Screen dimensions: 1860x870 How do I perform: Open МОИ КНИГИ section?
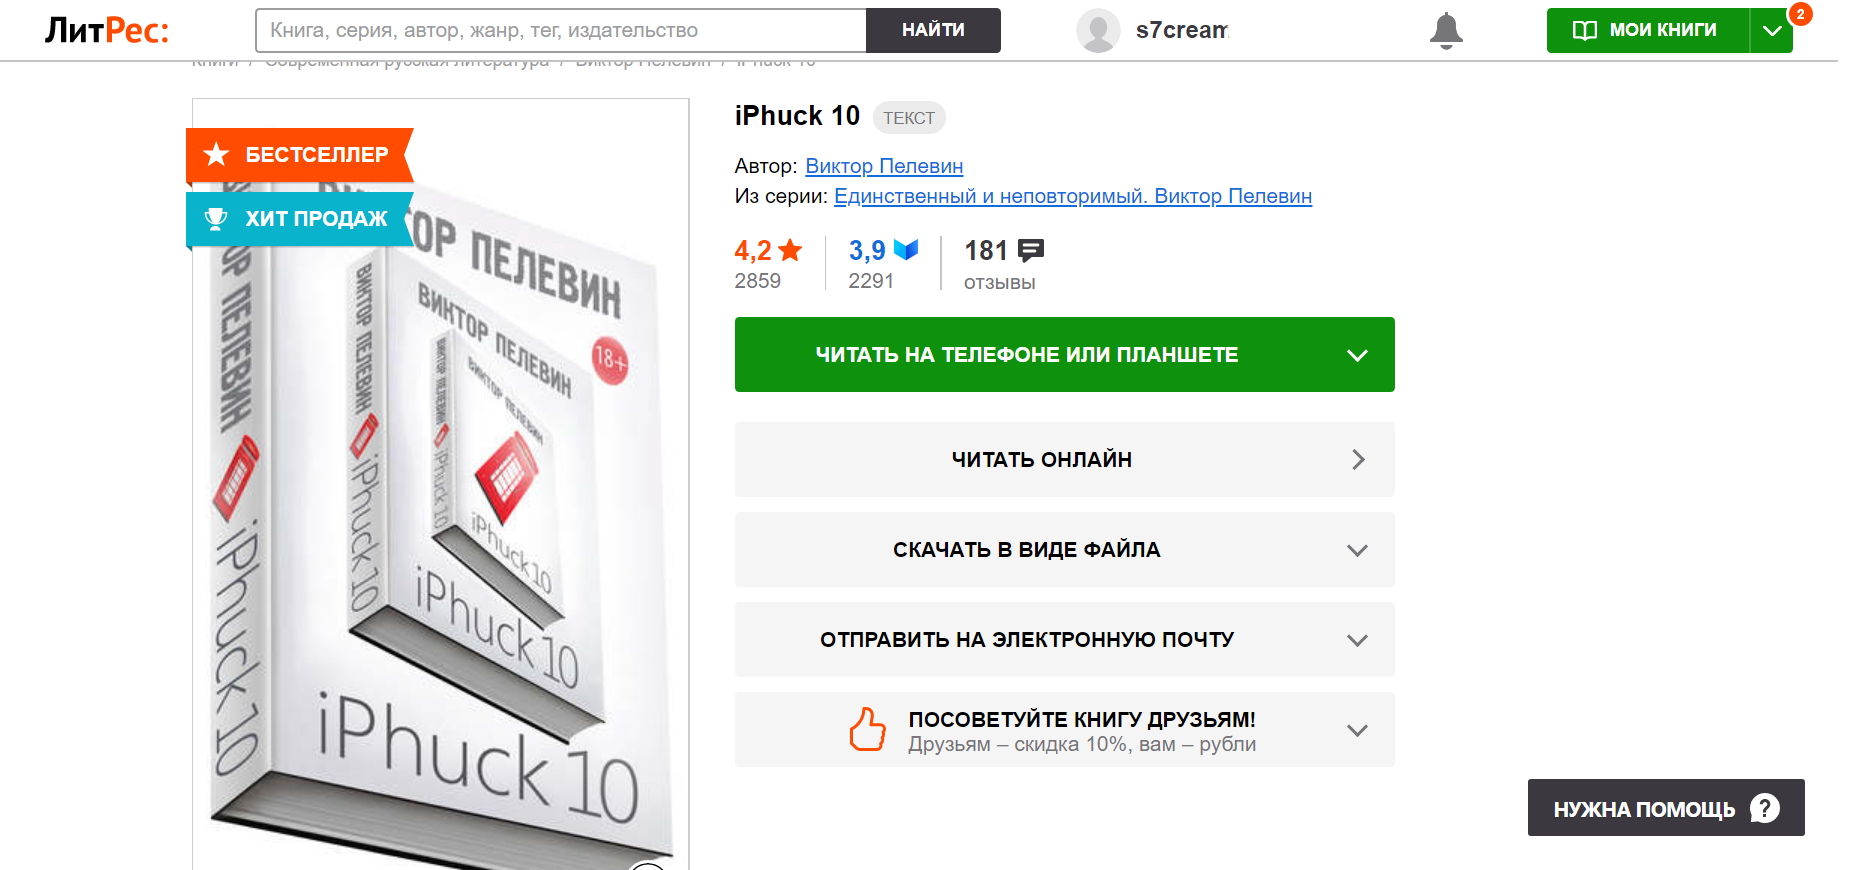point(1648,31)
